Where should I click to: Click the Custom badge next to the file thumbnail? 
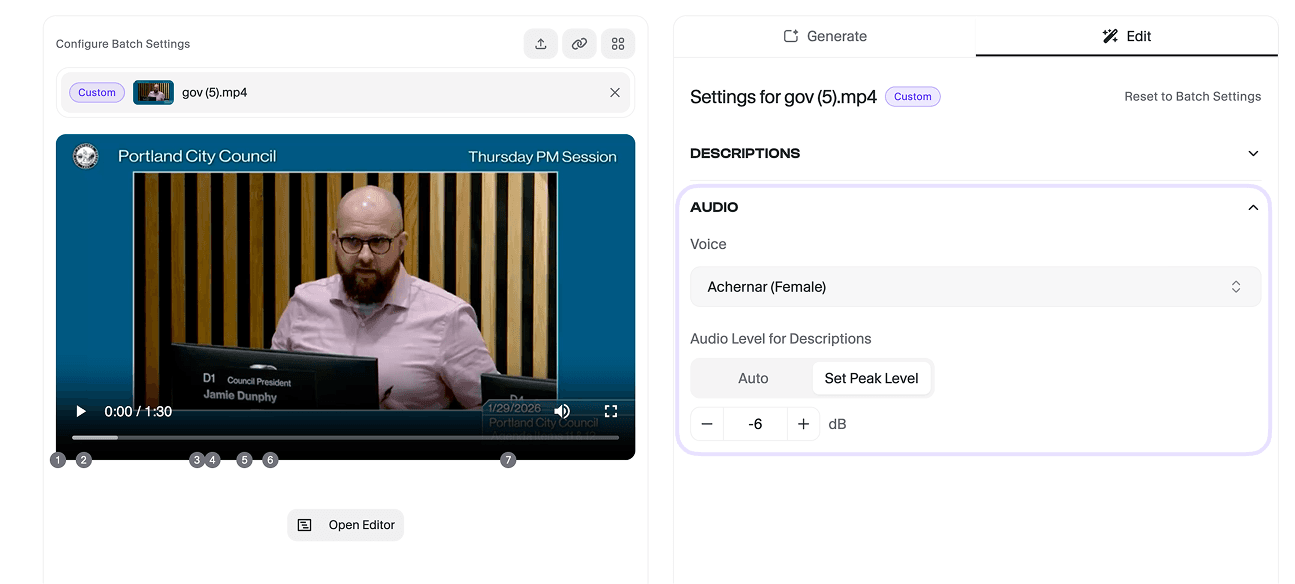pyautogui.click(x=97, y=92)
